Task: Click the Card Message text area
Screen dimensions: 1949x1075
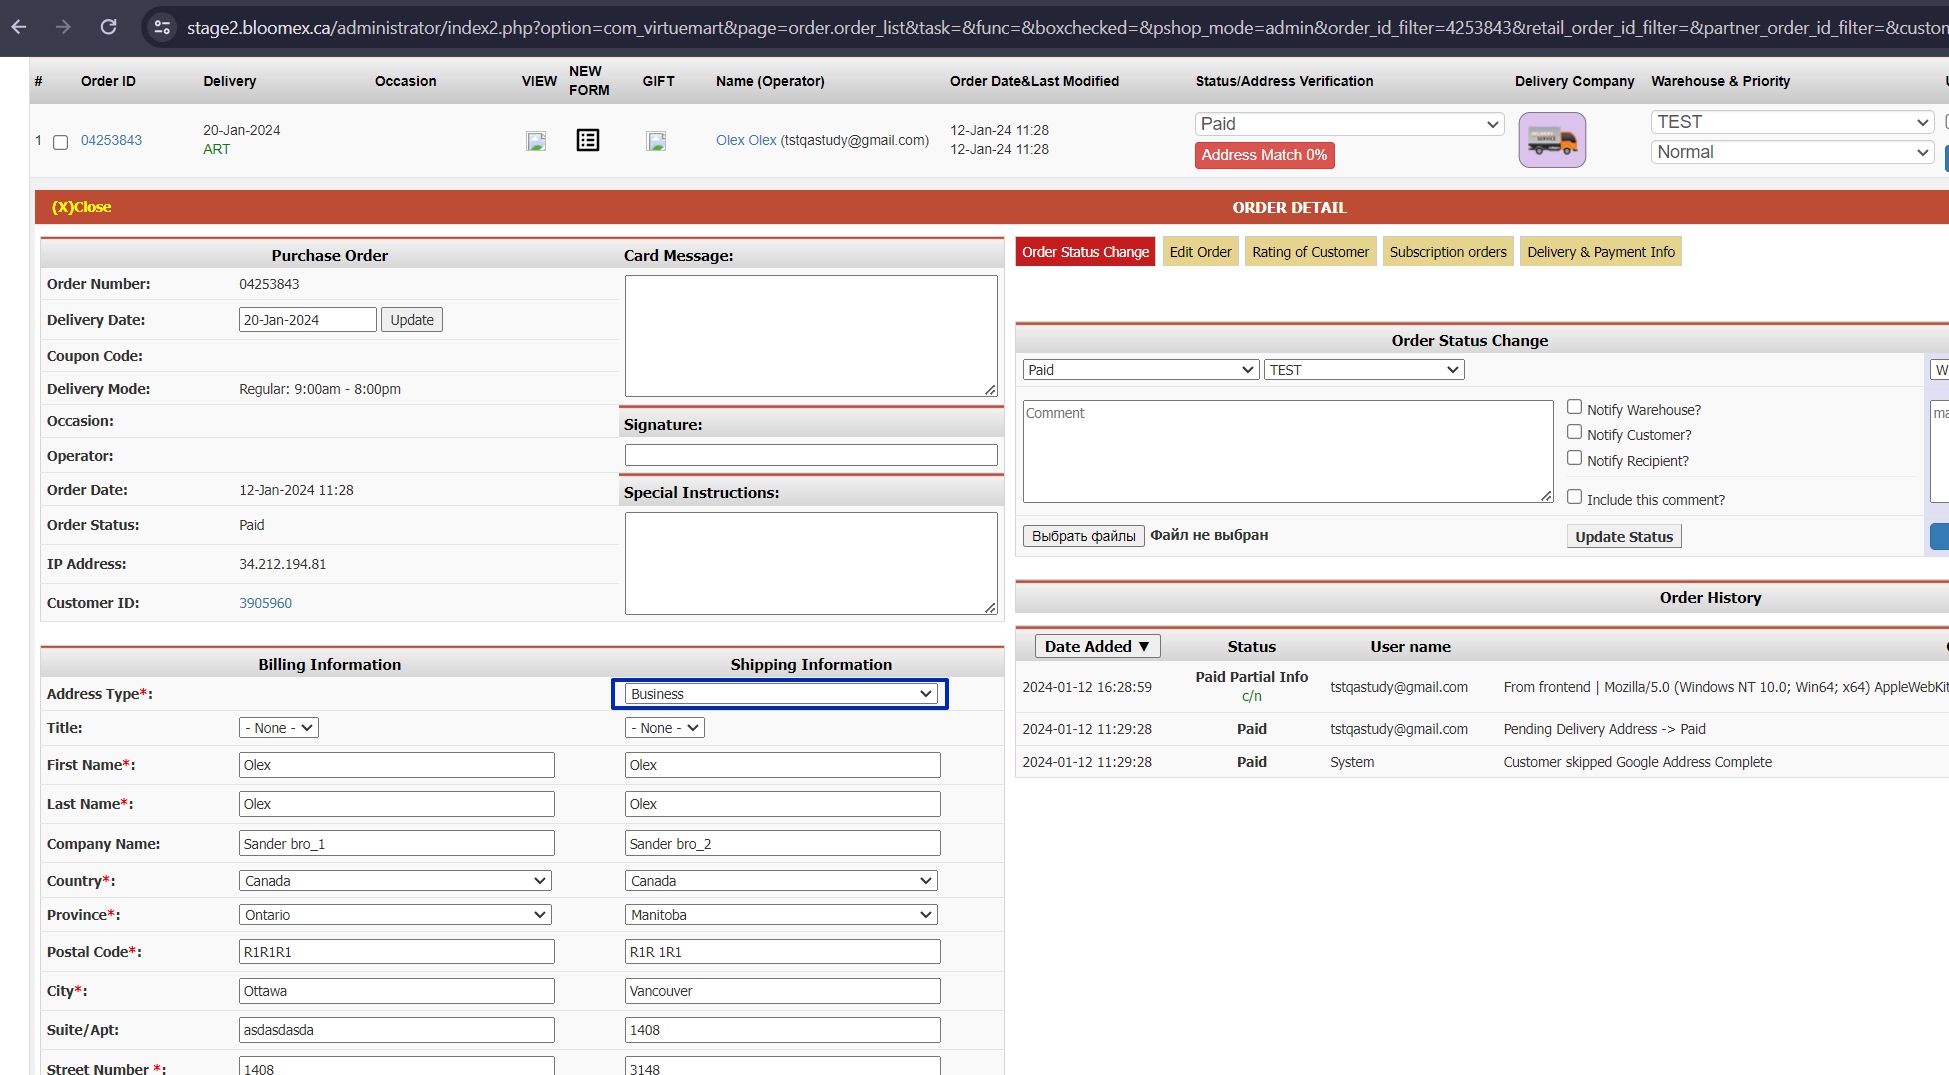Action: coord(811,336)
